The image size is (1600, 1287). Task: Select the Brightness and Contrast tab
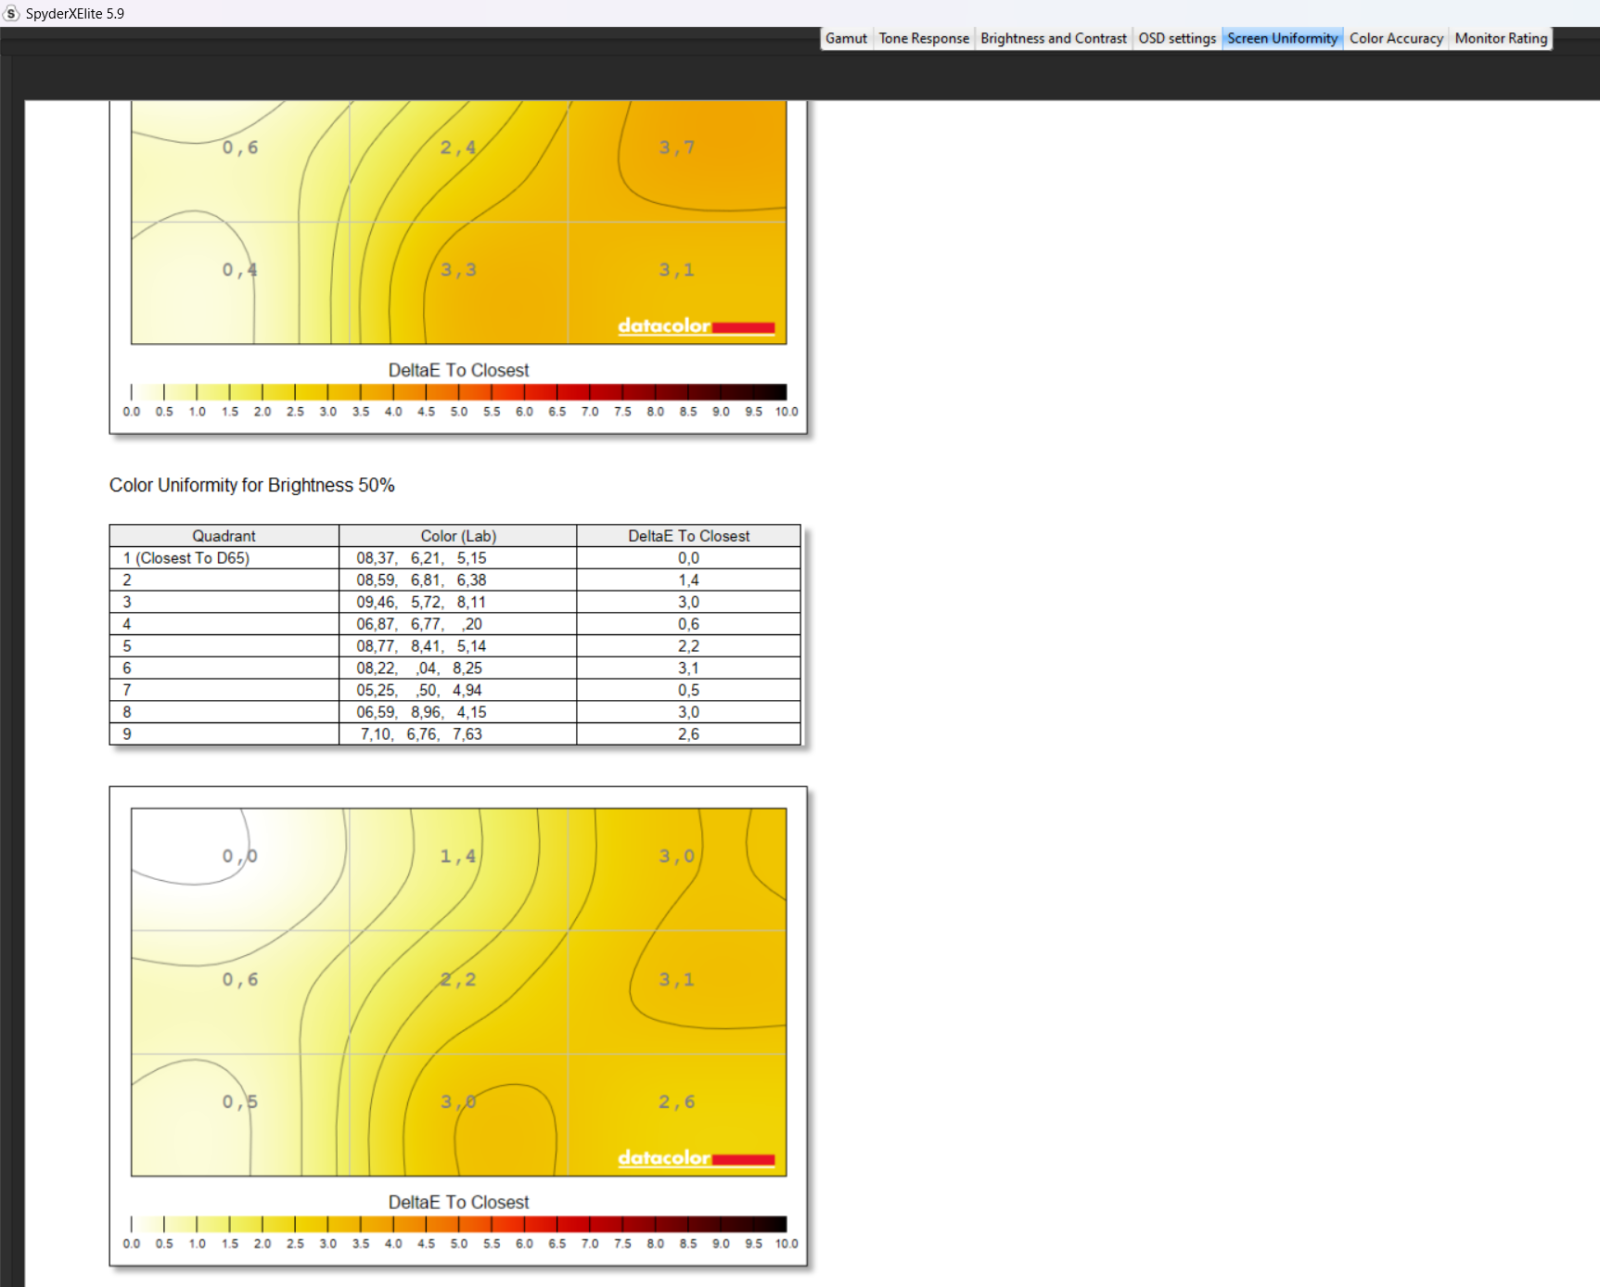click(1053, 38)
